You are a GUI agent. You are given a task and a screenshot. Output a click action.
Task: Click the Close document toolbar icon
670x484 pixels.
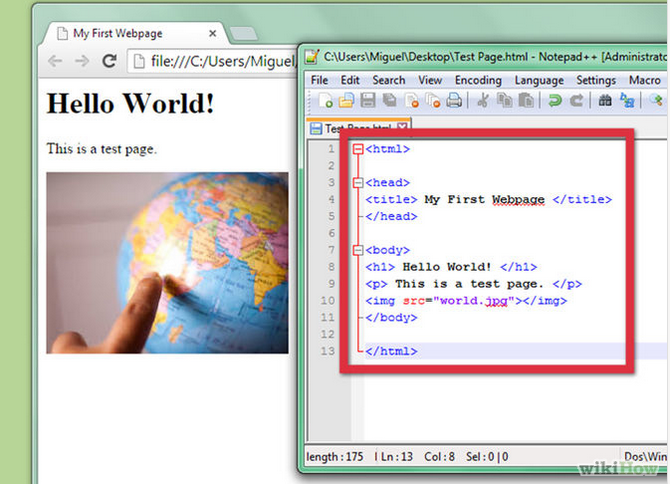coord(412,100)
